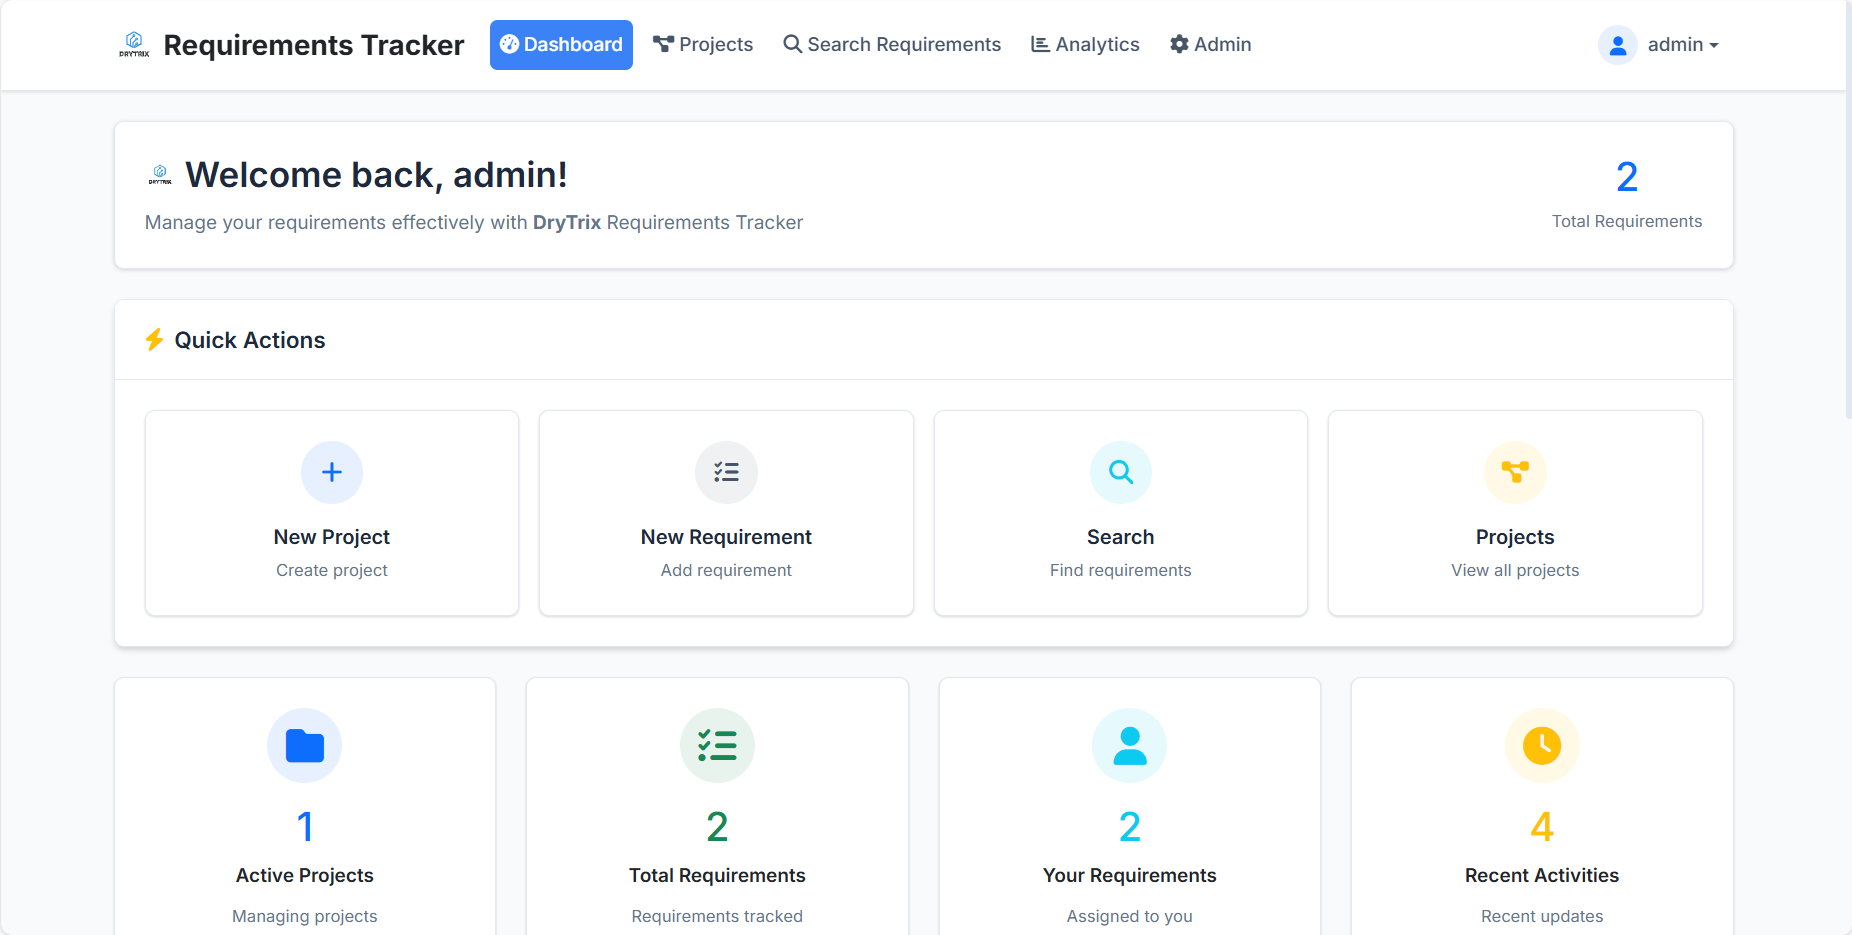1852x935 pixels.
Task: Click the New Requirement checklist icon
Action: point(726,472)
